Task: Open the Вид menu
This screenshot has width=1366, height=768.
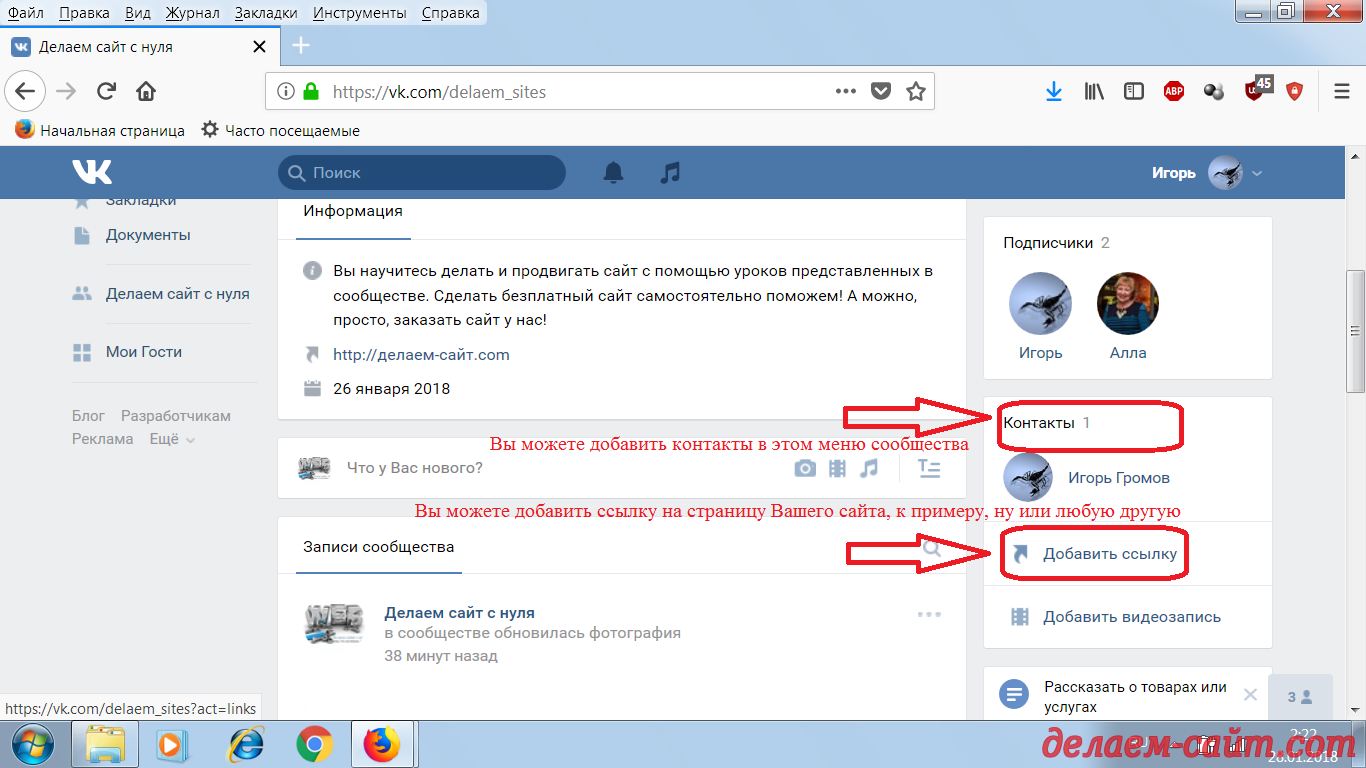Action: click(x=138, y=13)
